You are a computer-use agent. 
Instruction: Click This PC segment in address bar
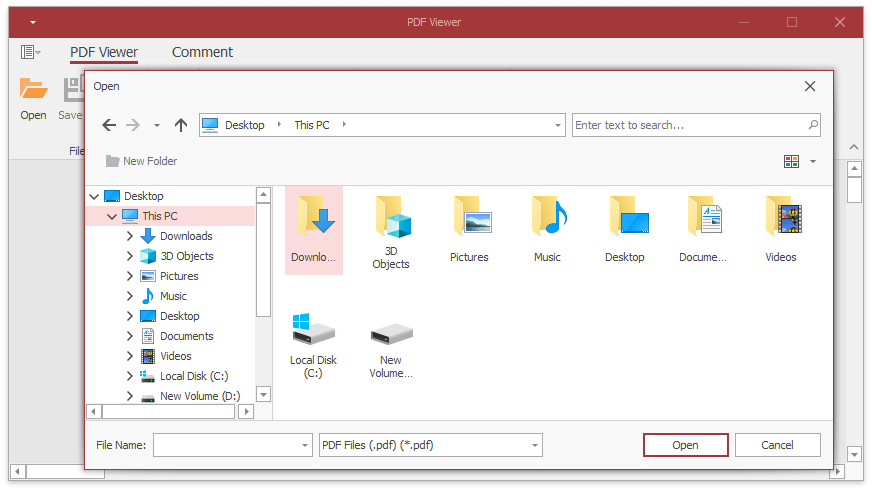pos(312,125)
